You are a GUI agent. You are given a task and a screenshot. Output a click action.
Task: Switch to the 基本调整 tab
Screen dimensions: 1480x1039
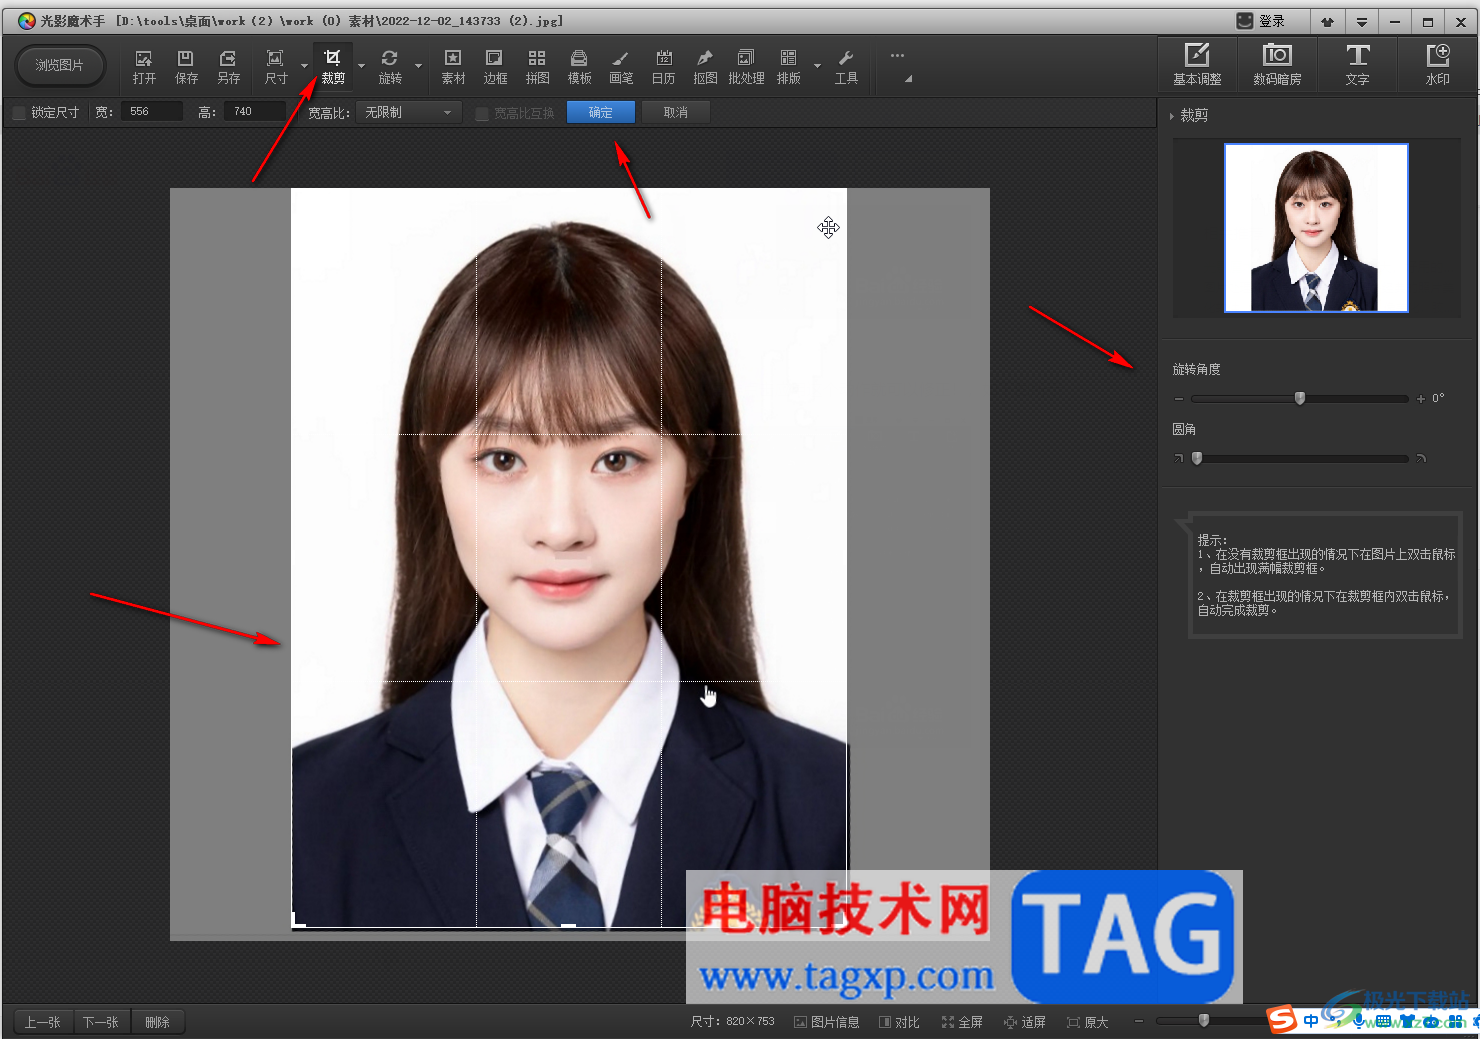(1197, 65)
